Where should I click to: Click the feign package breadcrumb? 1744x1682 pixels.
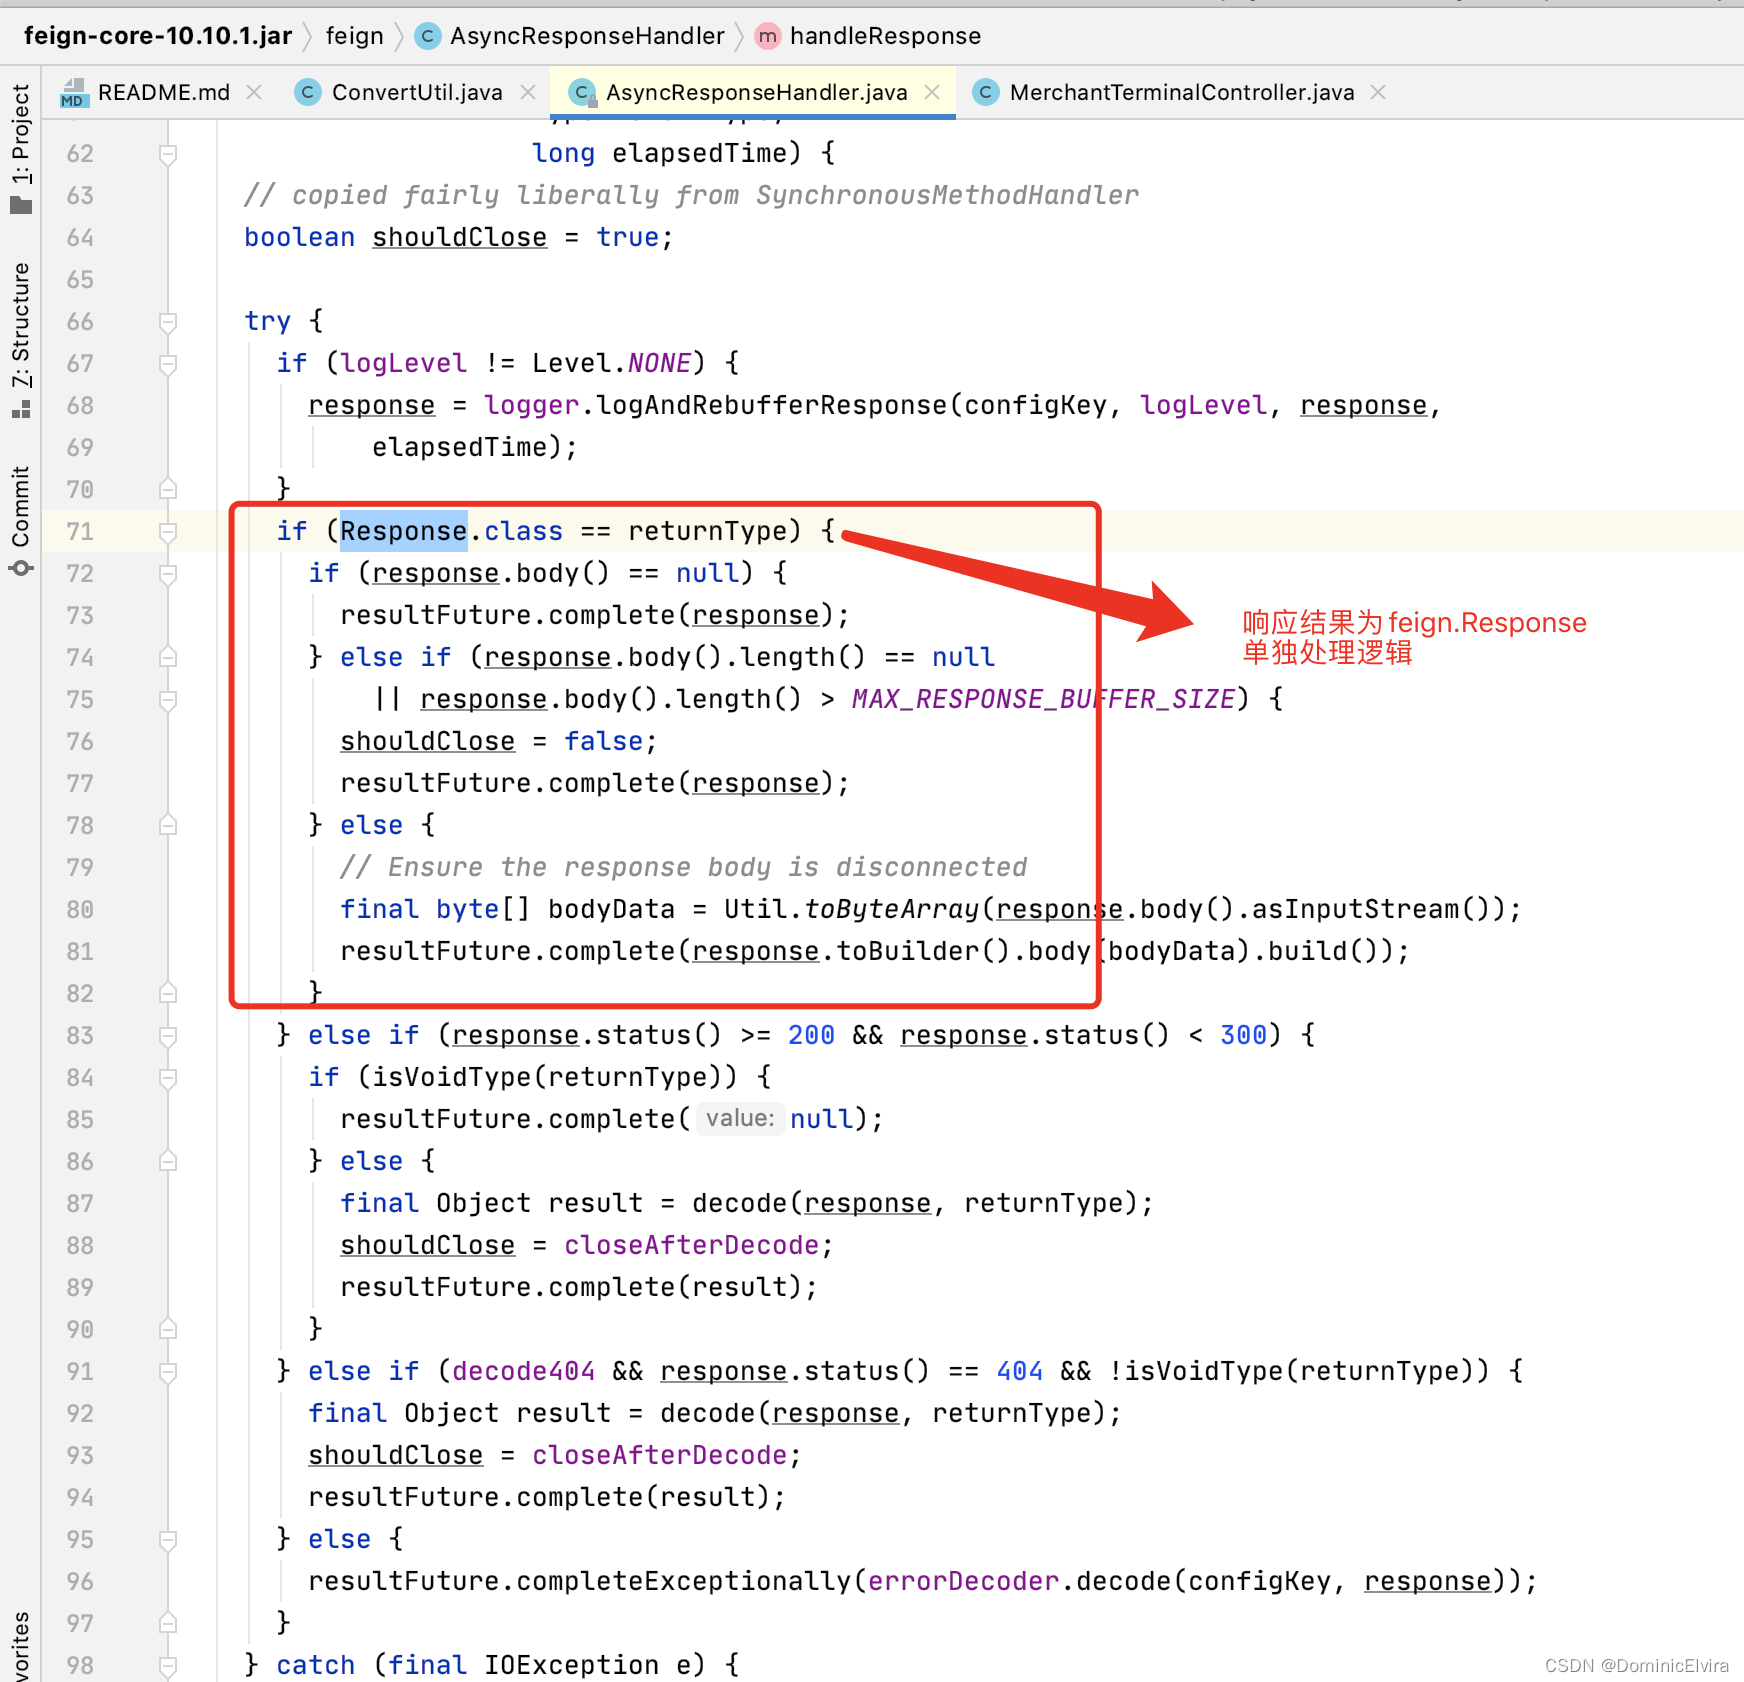[355, 36]
